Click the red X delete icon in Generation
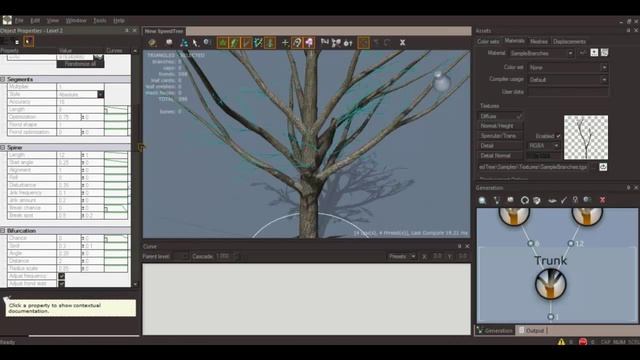The height and width of the screenshot is (360, 640). [x=602, y=200]
